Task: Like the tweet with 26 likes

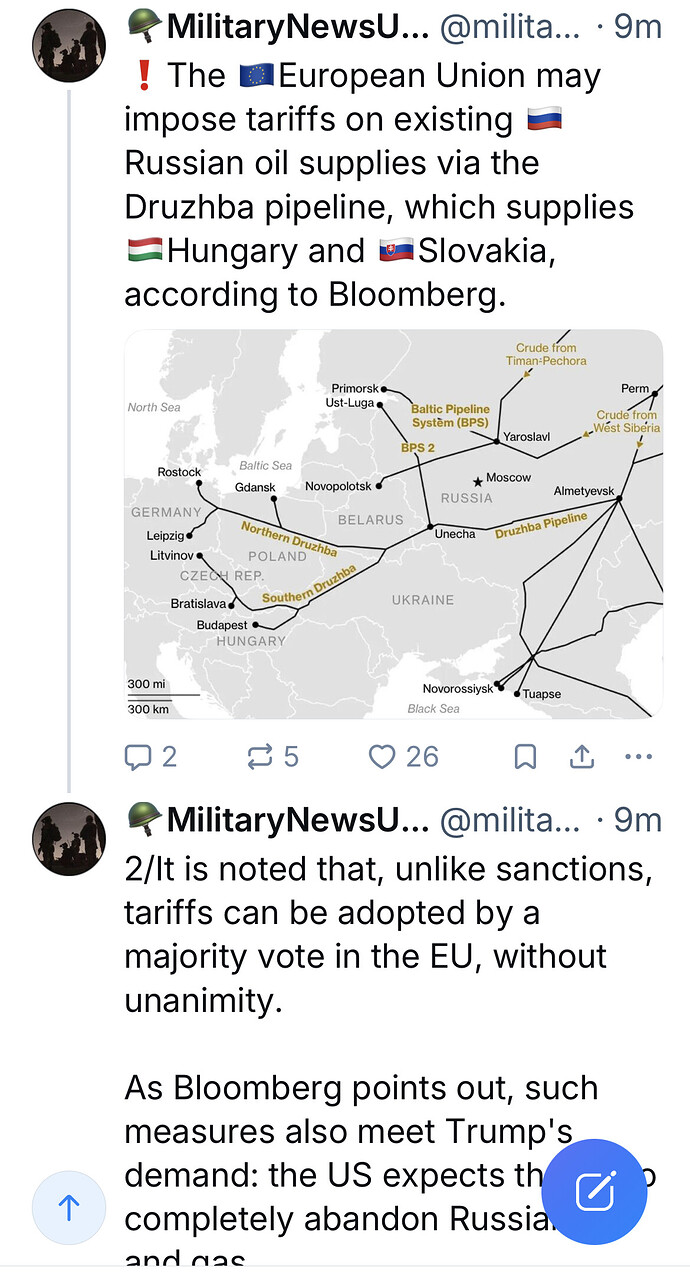Action: [383, 757]
